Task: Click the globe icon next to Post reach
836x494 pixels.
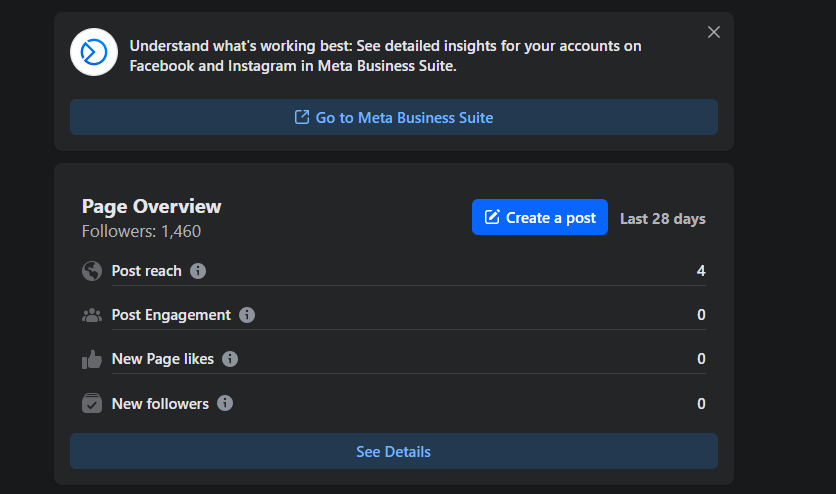Action: [92, 271]
